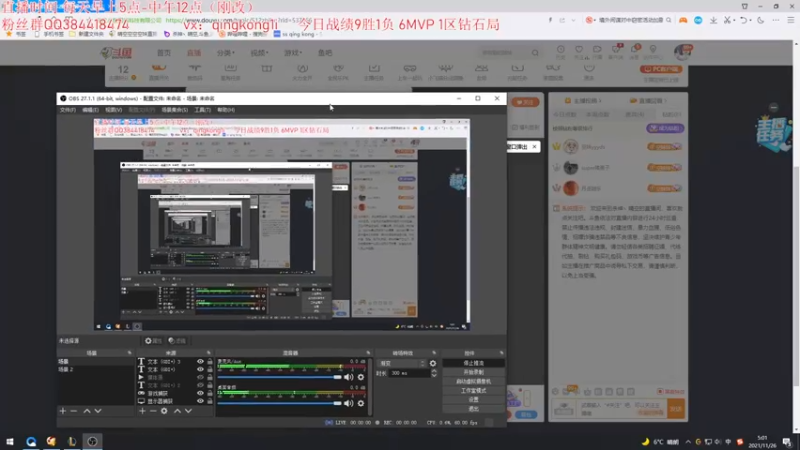Open source properties gear in Sources toolbar
800x450 pixels.
click(164, 411)
